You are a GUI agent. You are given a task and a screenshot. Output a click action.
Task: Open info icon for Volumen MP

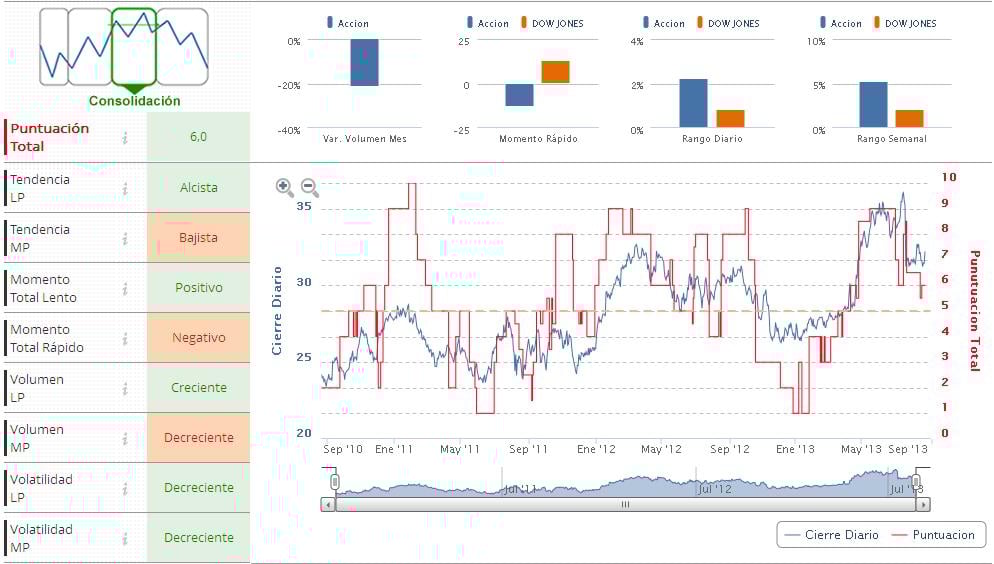point(126,438)
